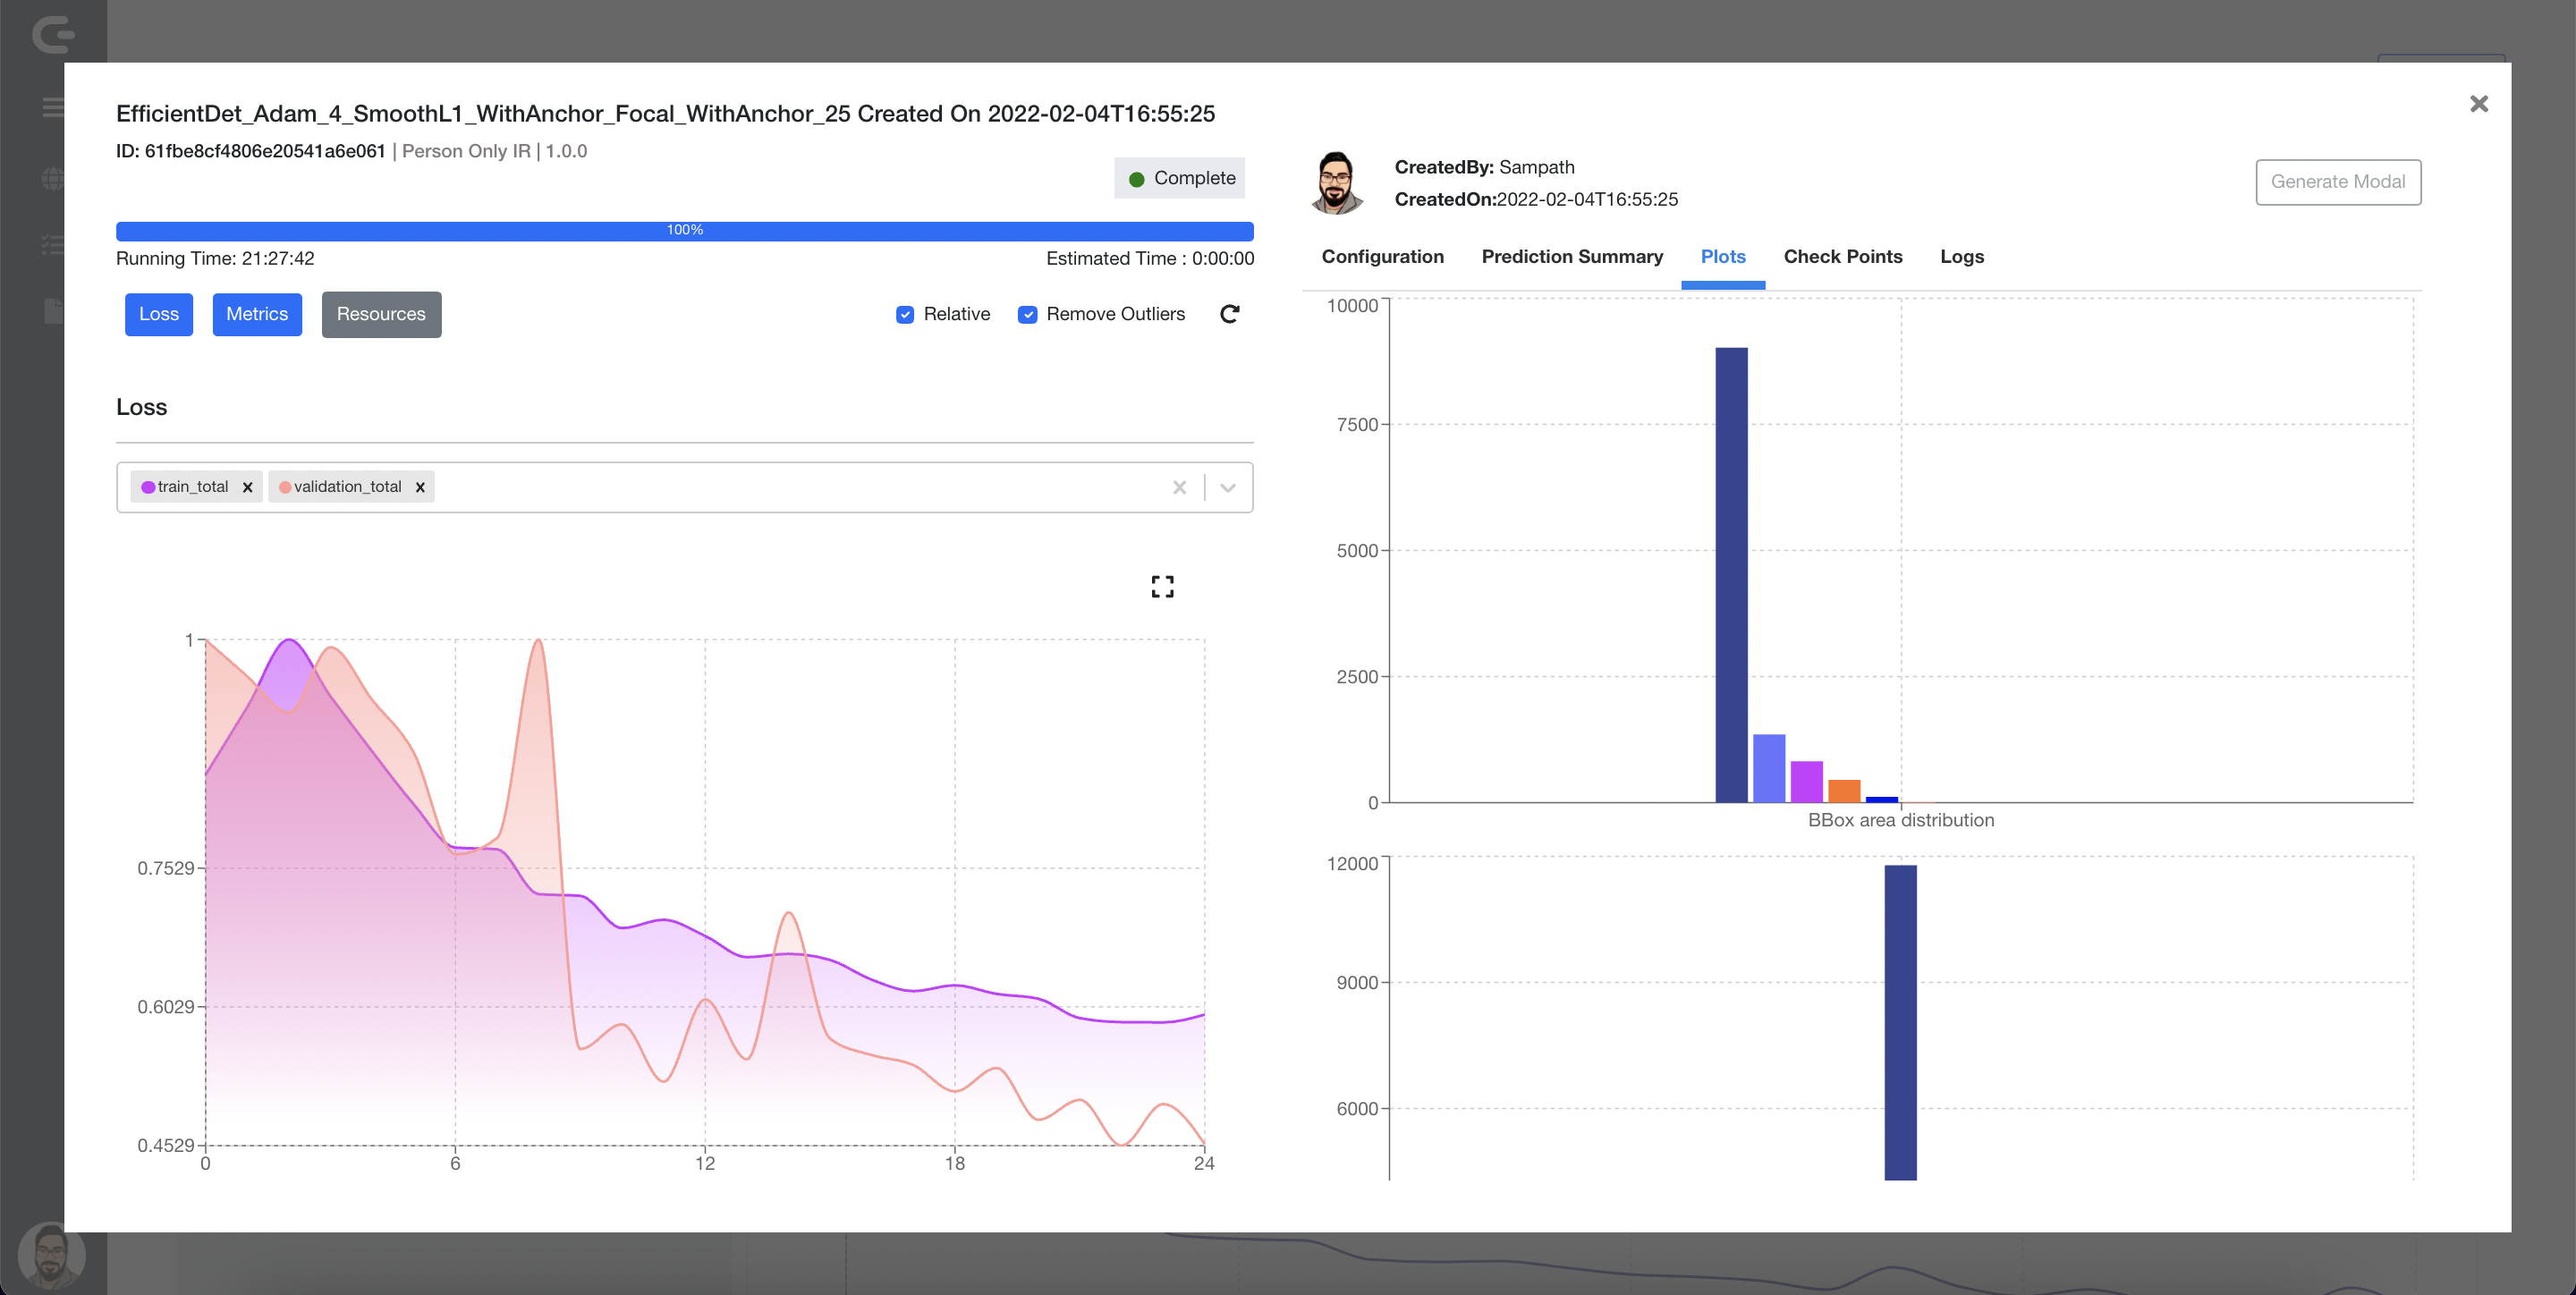This screenshot has height=1295, width=2576.
Task: Toggle the Relative checkbox
Action: (905, 314)
